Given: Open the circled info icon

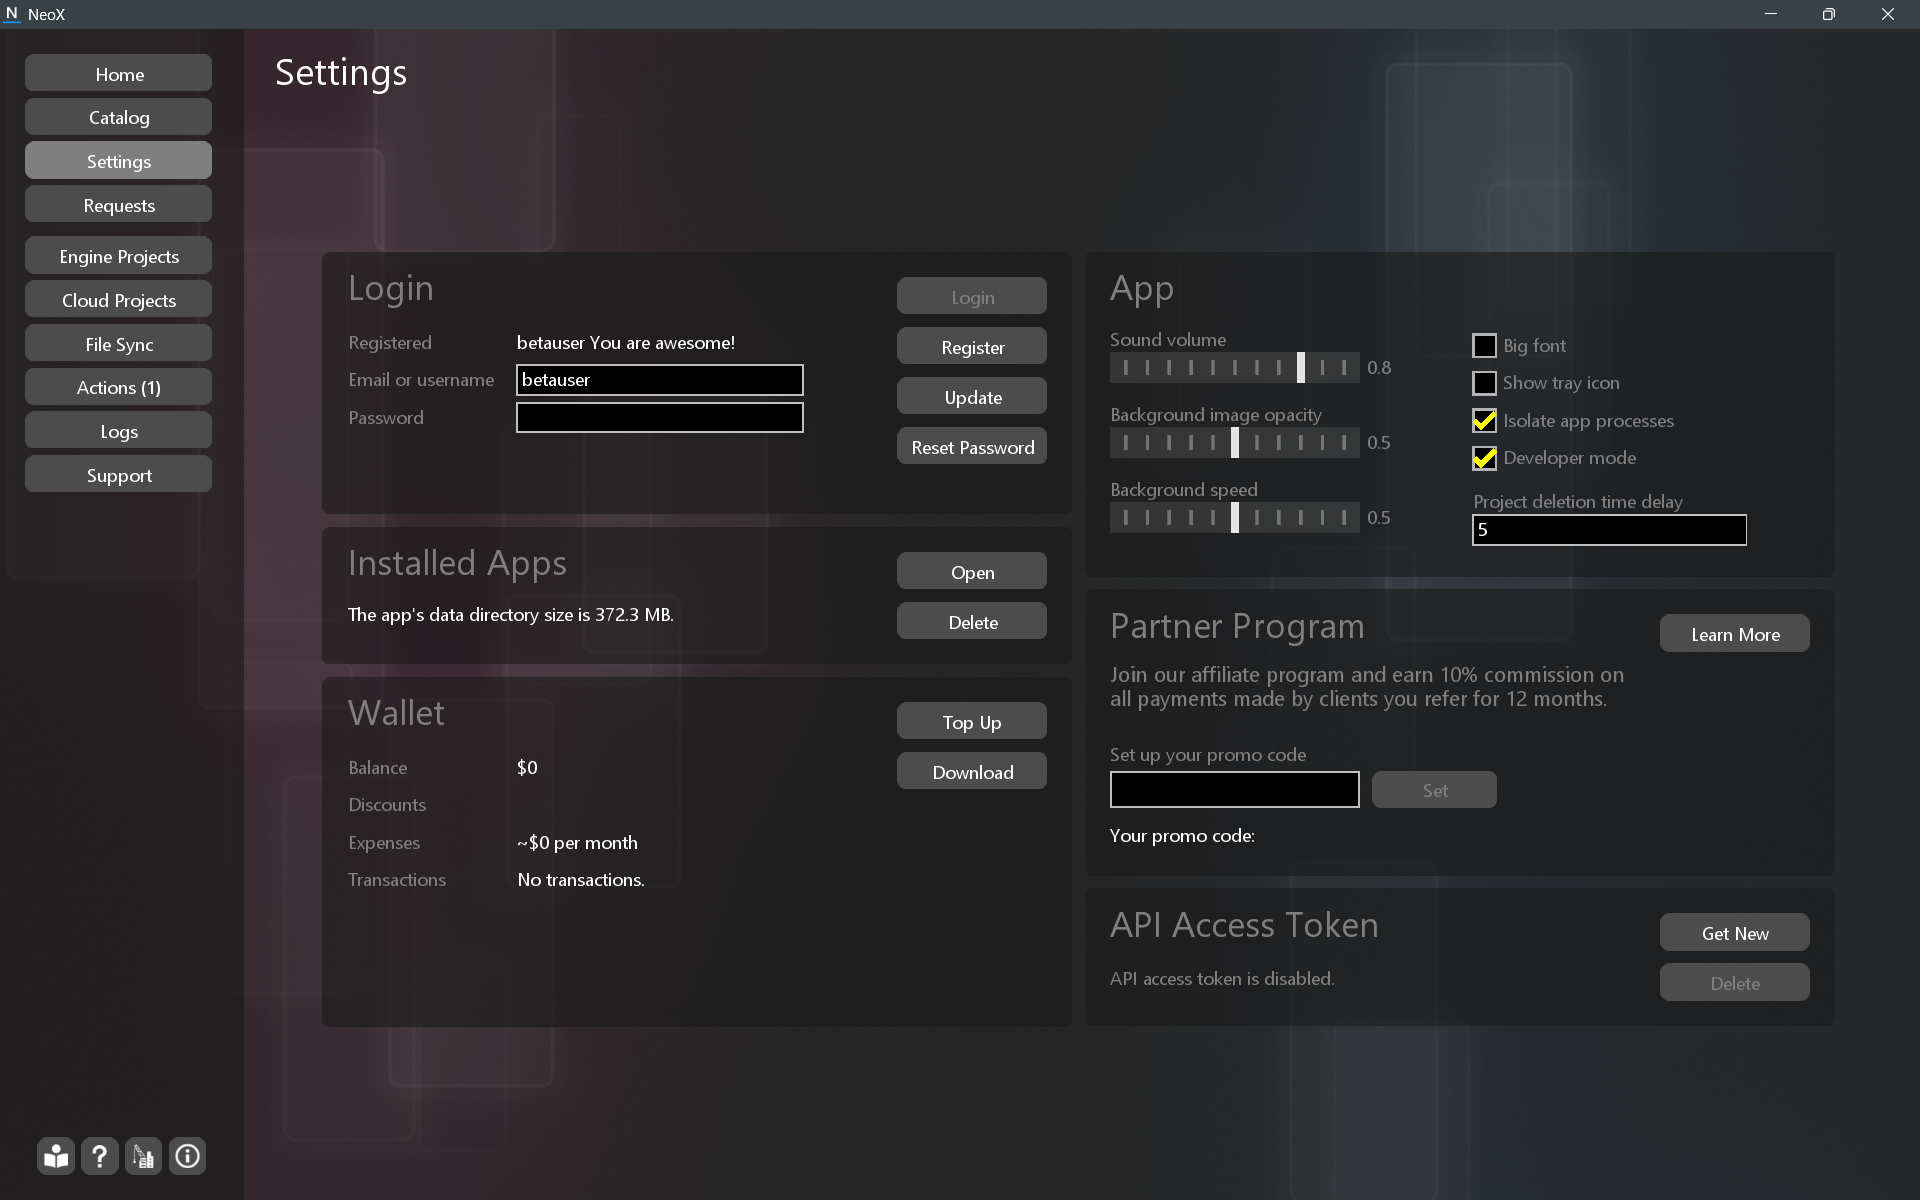Looking at the screenshot, I should (x=187, y=1156).
